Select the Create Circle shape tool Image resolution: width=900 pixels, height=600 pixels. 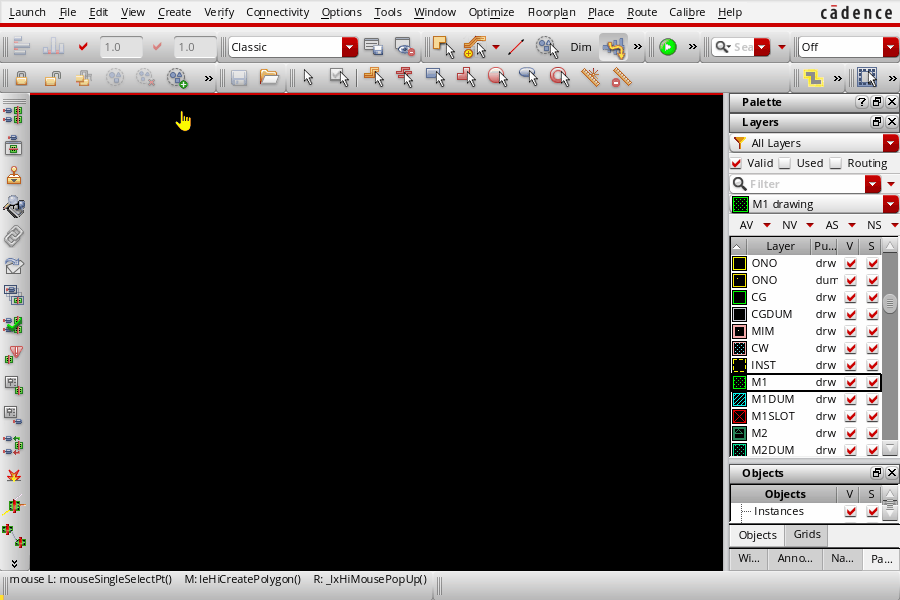pyautogui.click(x=497, y=77)
